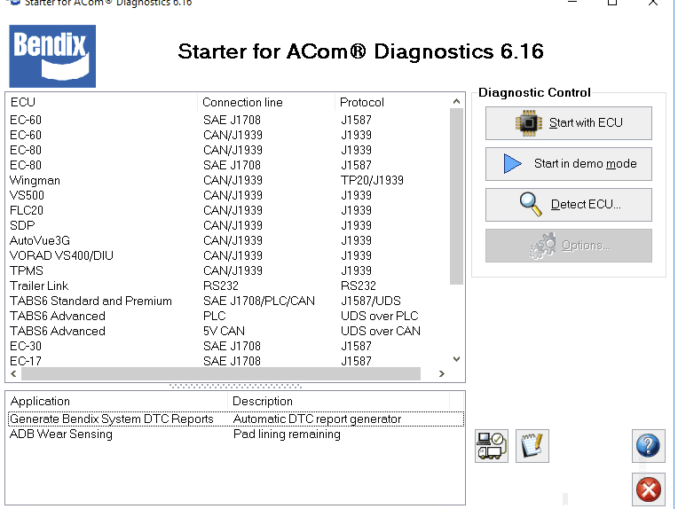678x509 pixels.
Task: Select EC-60 row with CAN/J1939 line
Action: 228,135
